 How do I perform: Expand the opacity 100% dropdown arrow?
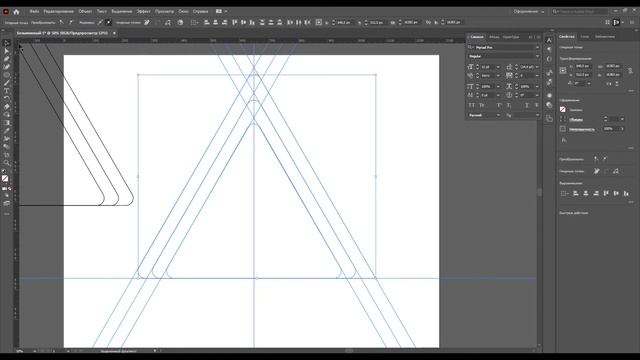point(622,129)
